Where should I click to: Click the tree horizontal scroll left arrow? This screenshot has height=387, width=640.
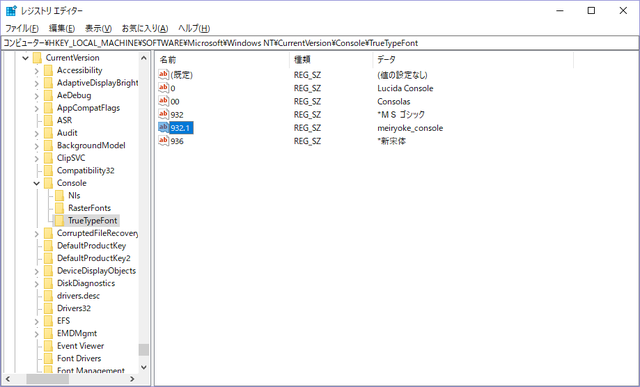tap(8, 379)
